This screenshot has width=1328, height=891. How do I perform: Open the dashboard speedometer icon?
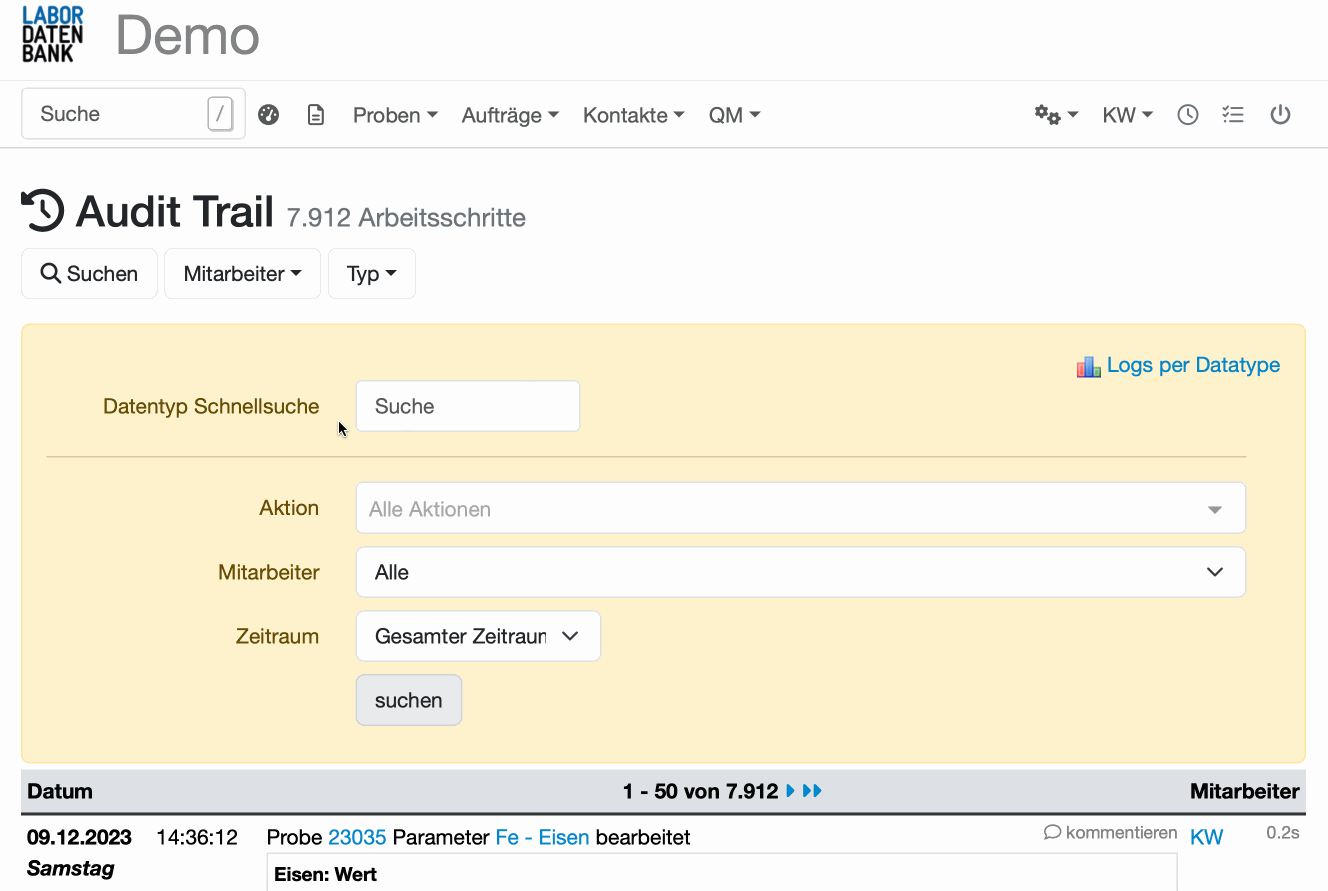click(268, 114)
